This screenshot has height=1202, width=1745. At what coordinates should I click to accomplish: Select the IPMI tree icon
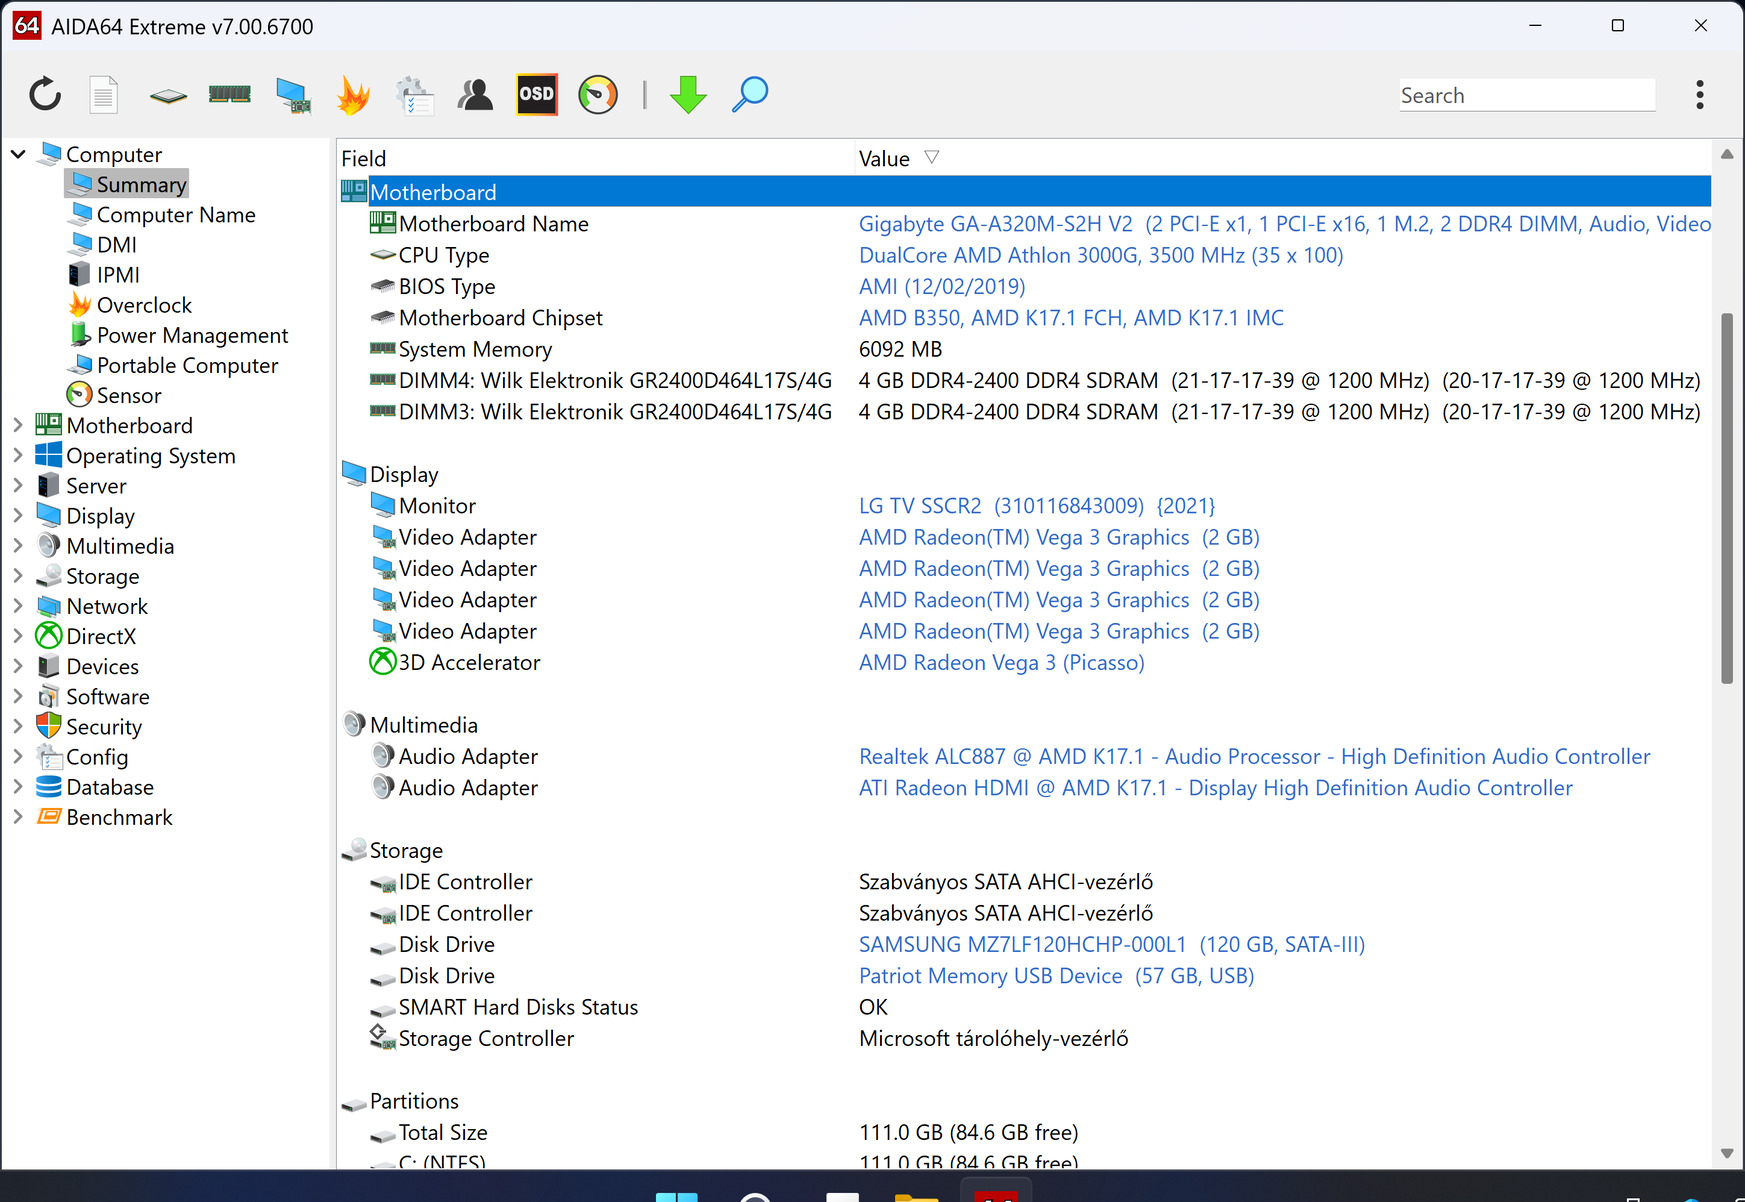pos(80,274)
